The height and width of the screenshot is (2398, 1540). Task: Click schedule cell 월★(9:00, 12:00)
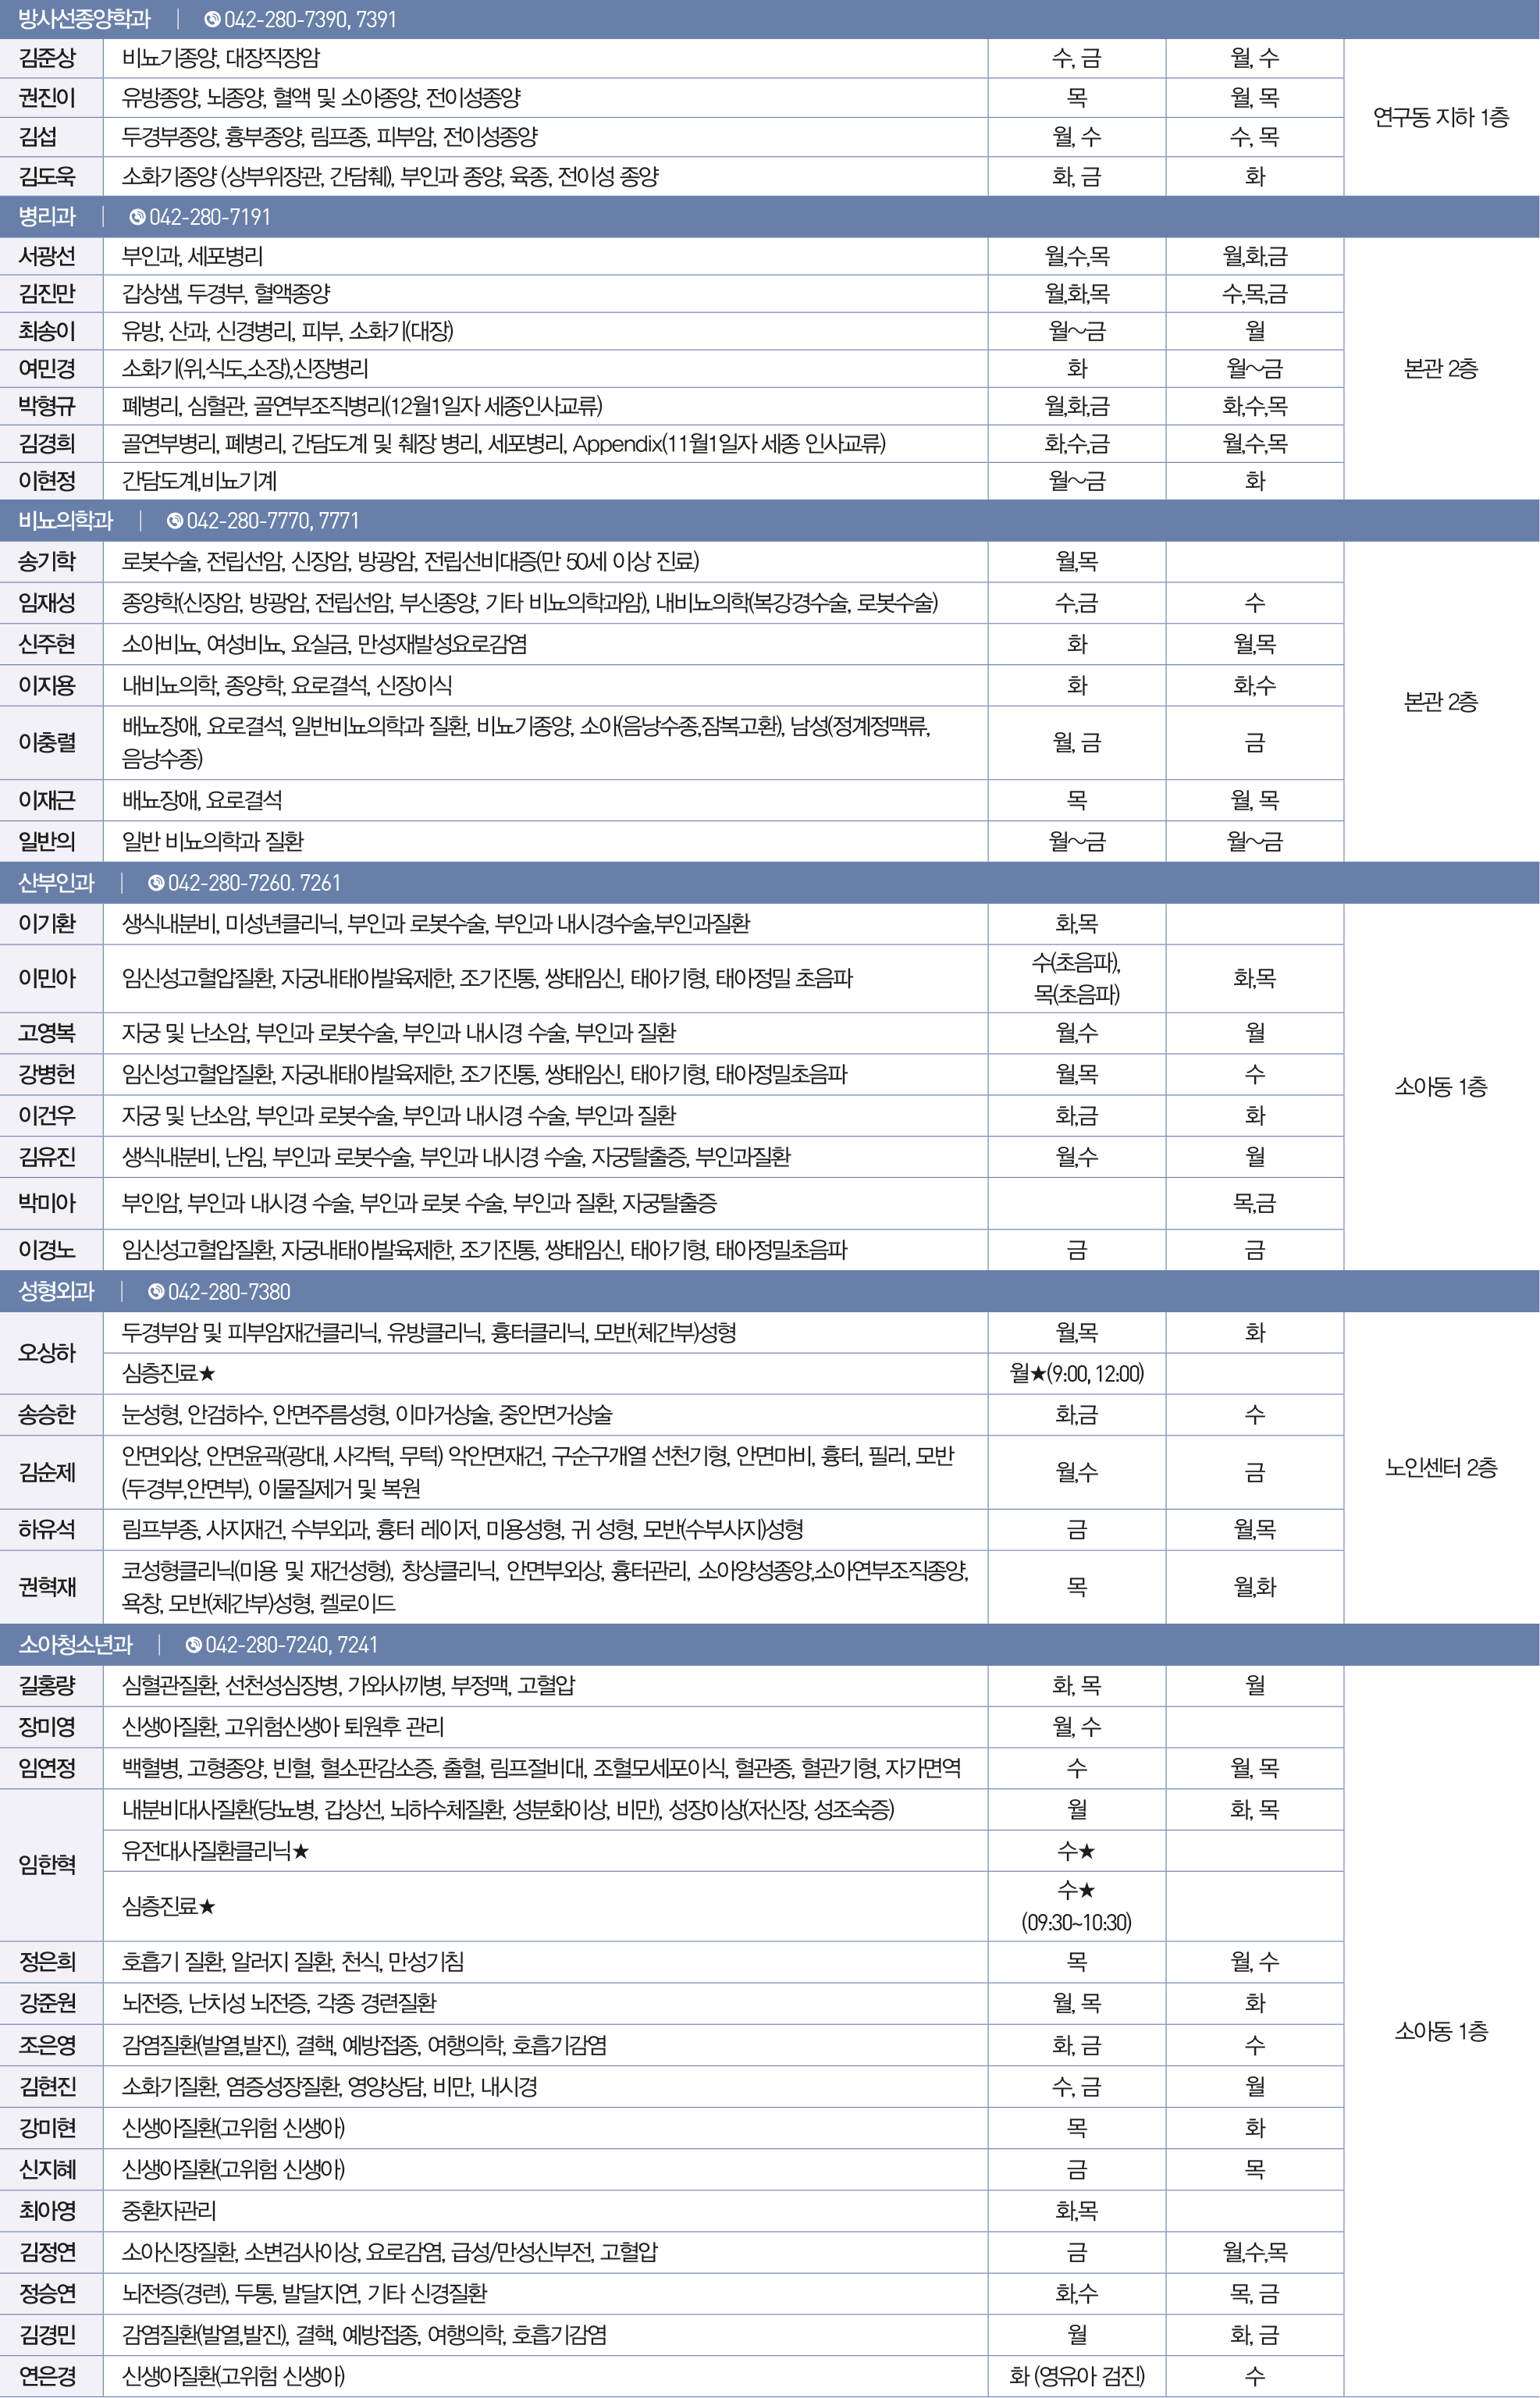click(x=1077, y=1374)
